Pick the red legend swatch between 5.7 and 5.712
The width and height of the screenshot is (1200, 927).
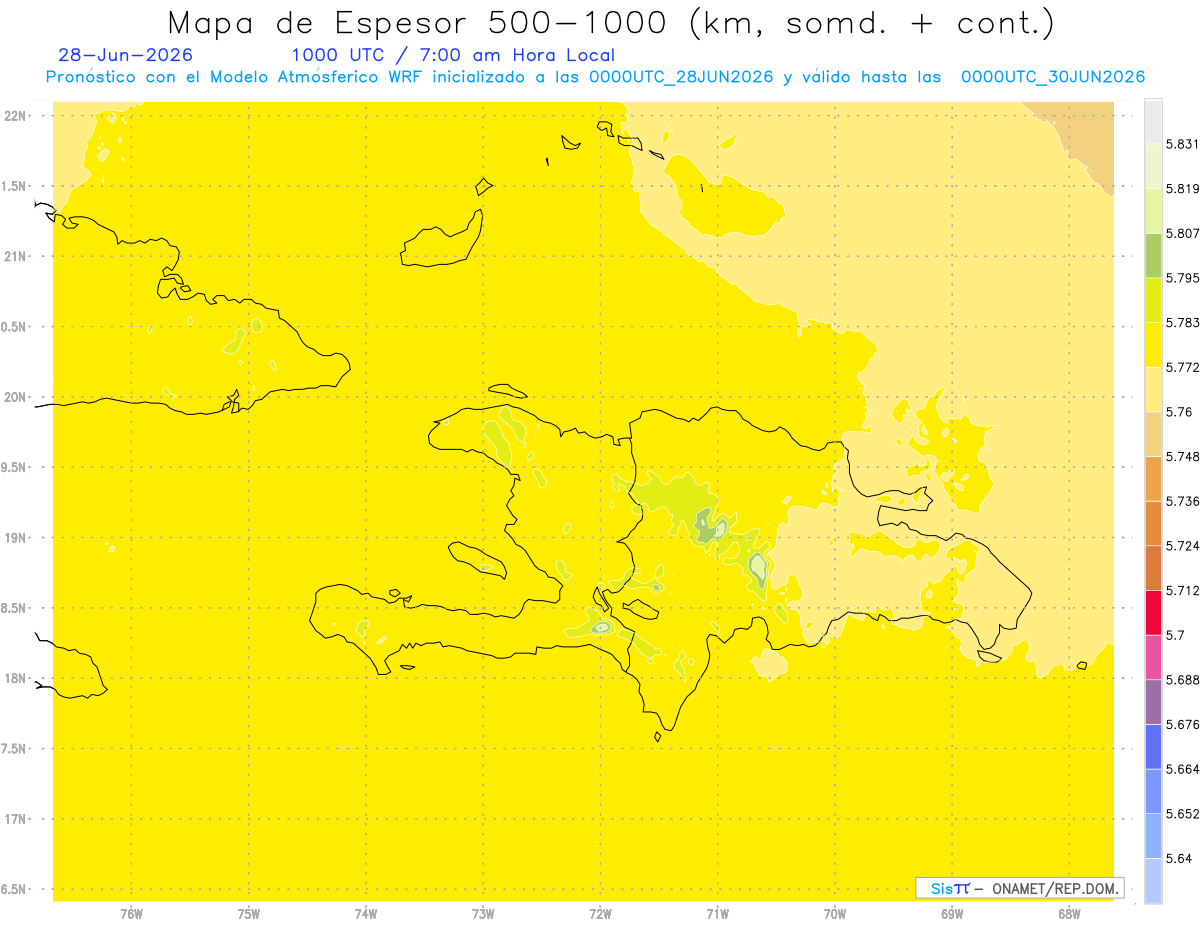pyautogui.click(x=1153, y=613)
